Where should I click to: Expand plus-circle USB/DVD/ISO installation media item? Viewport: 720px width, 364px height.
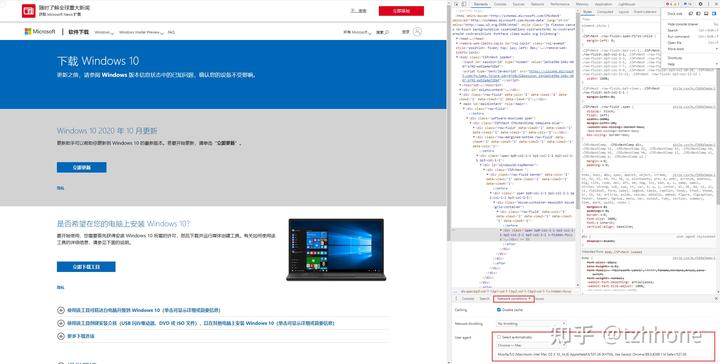[x=61, y=323]
